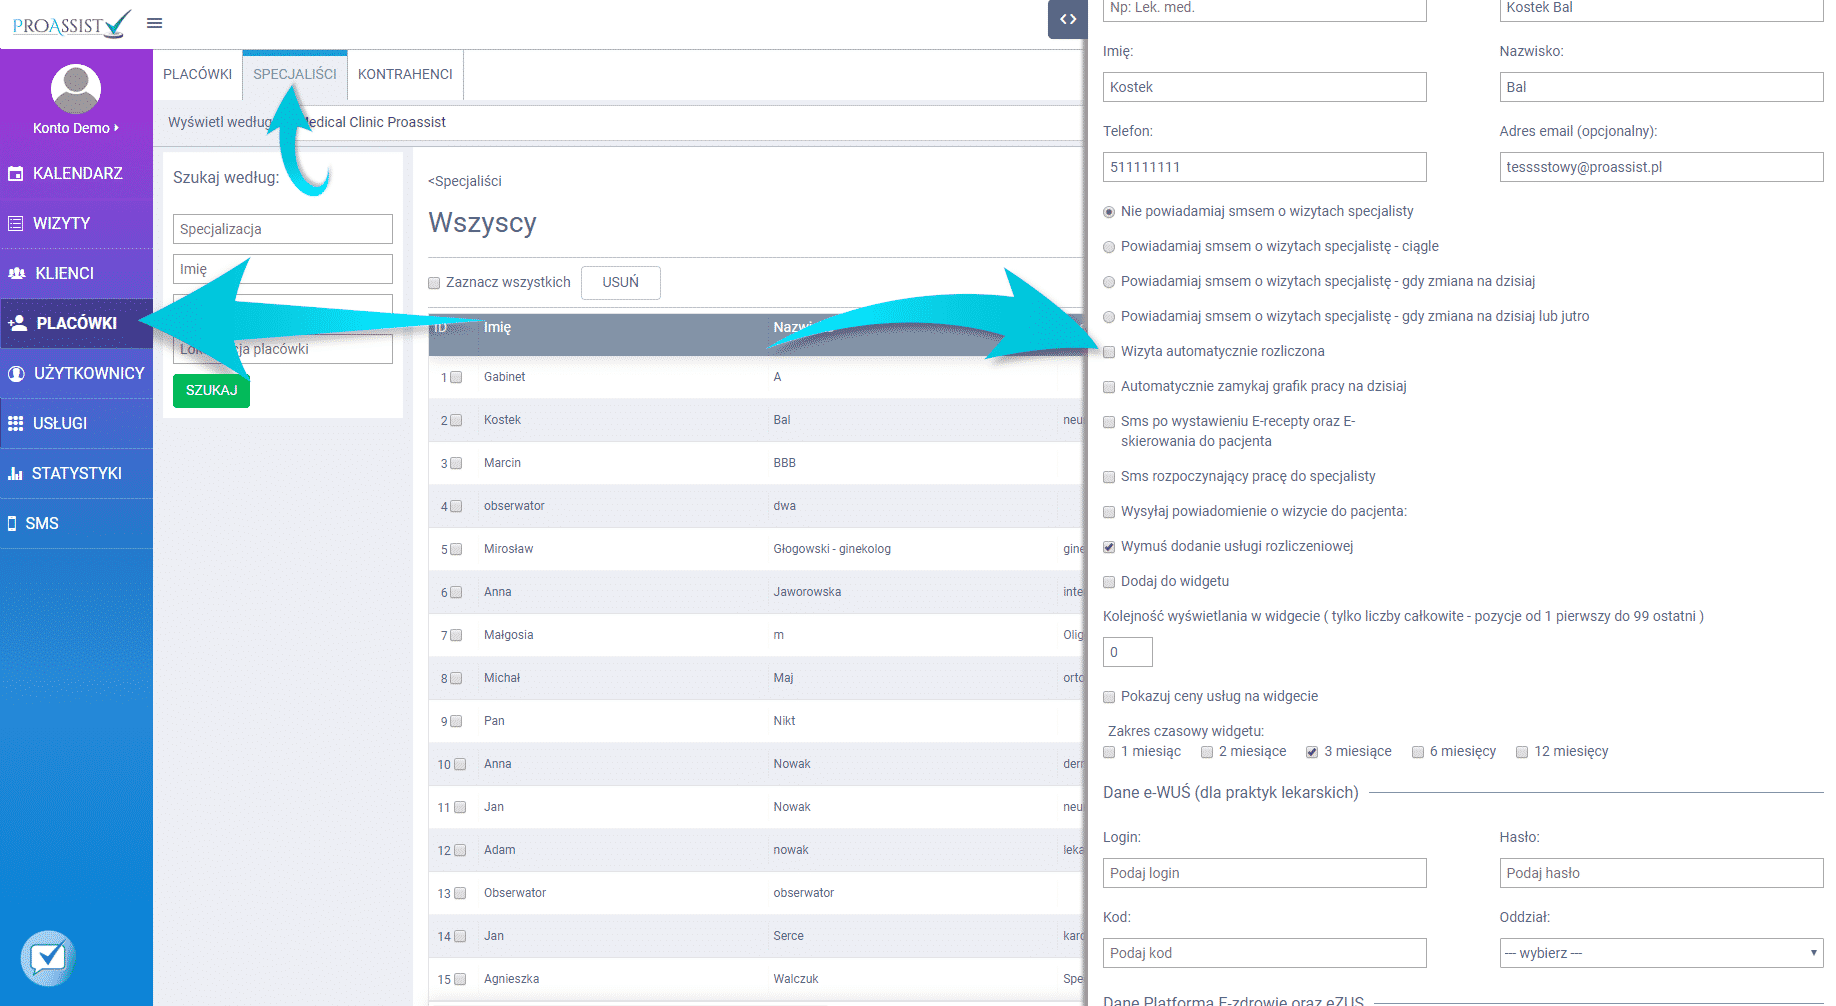1836x1006 pixels.
Task: Click the e-WUŚ Hasło field
Action: pyautogui.click(x=1661, y=873)
